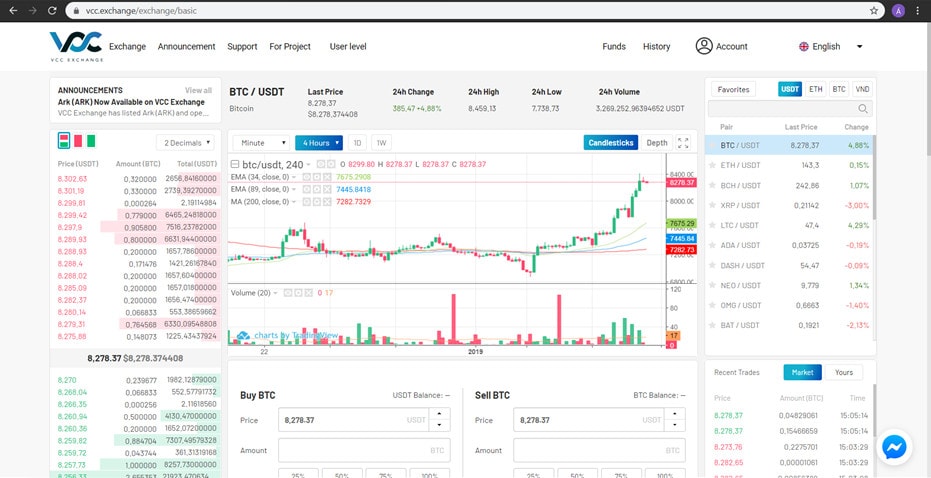931x478 pixels.
Task: Favorite the ETH / USDT pair star
Action: (712, 165)
